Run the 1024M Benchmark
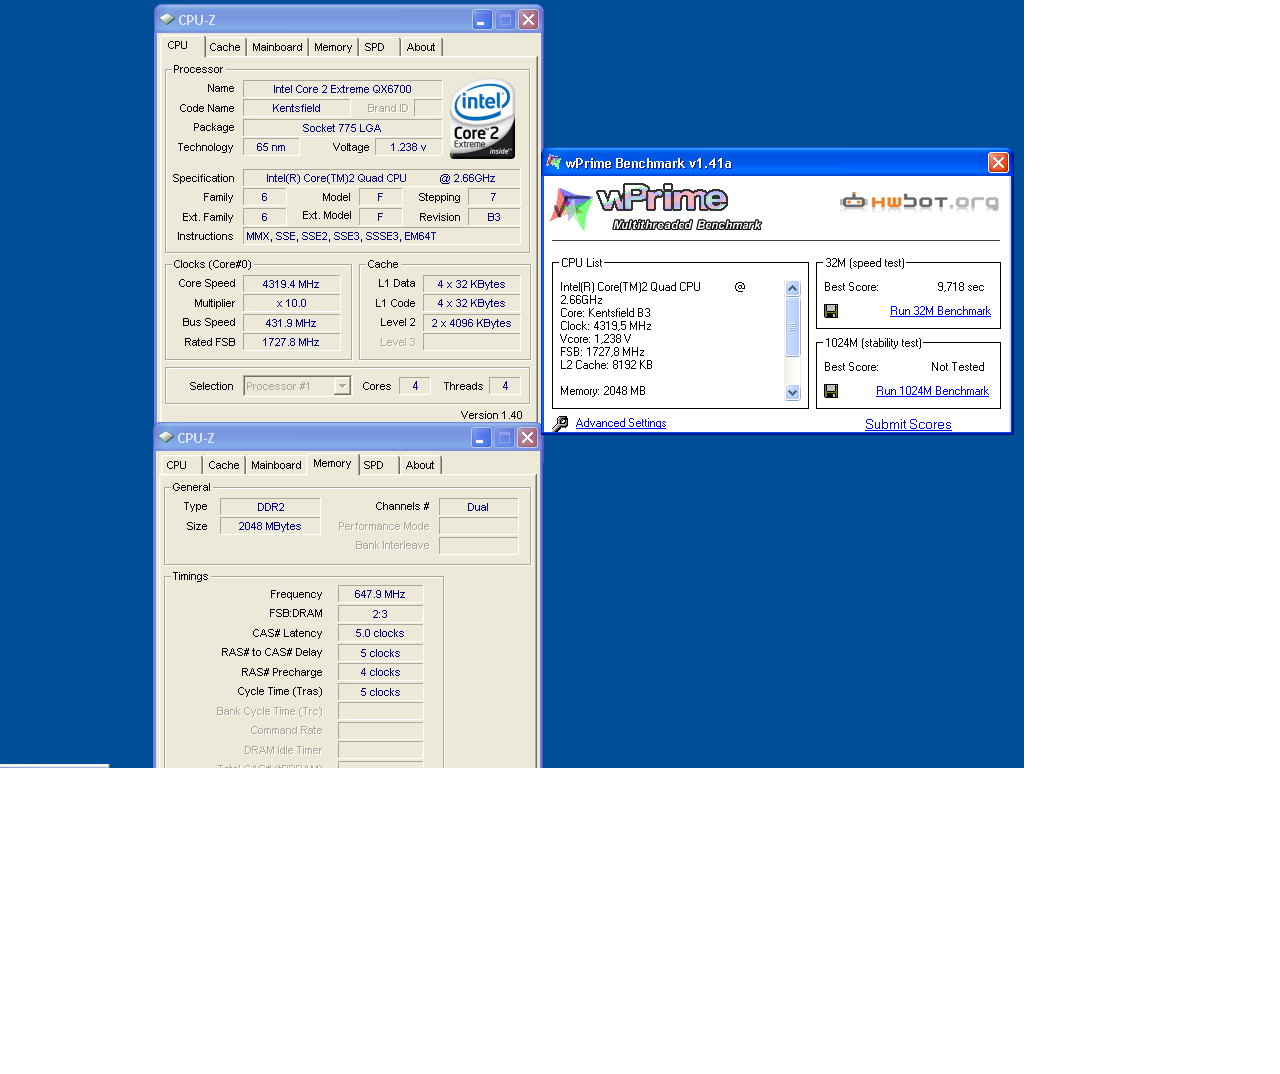The image size is (1280, 1074). click(932, 391)
